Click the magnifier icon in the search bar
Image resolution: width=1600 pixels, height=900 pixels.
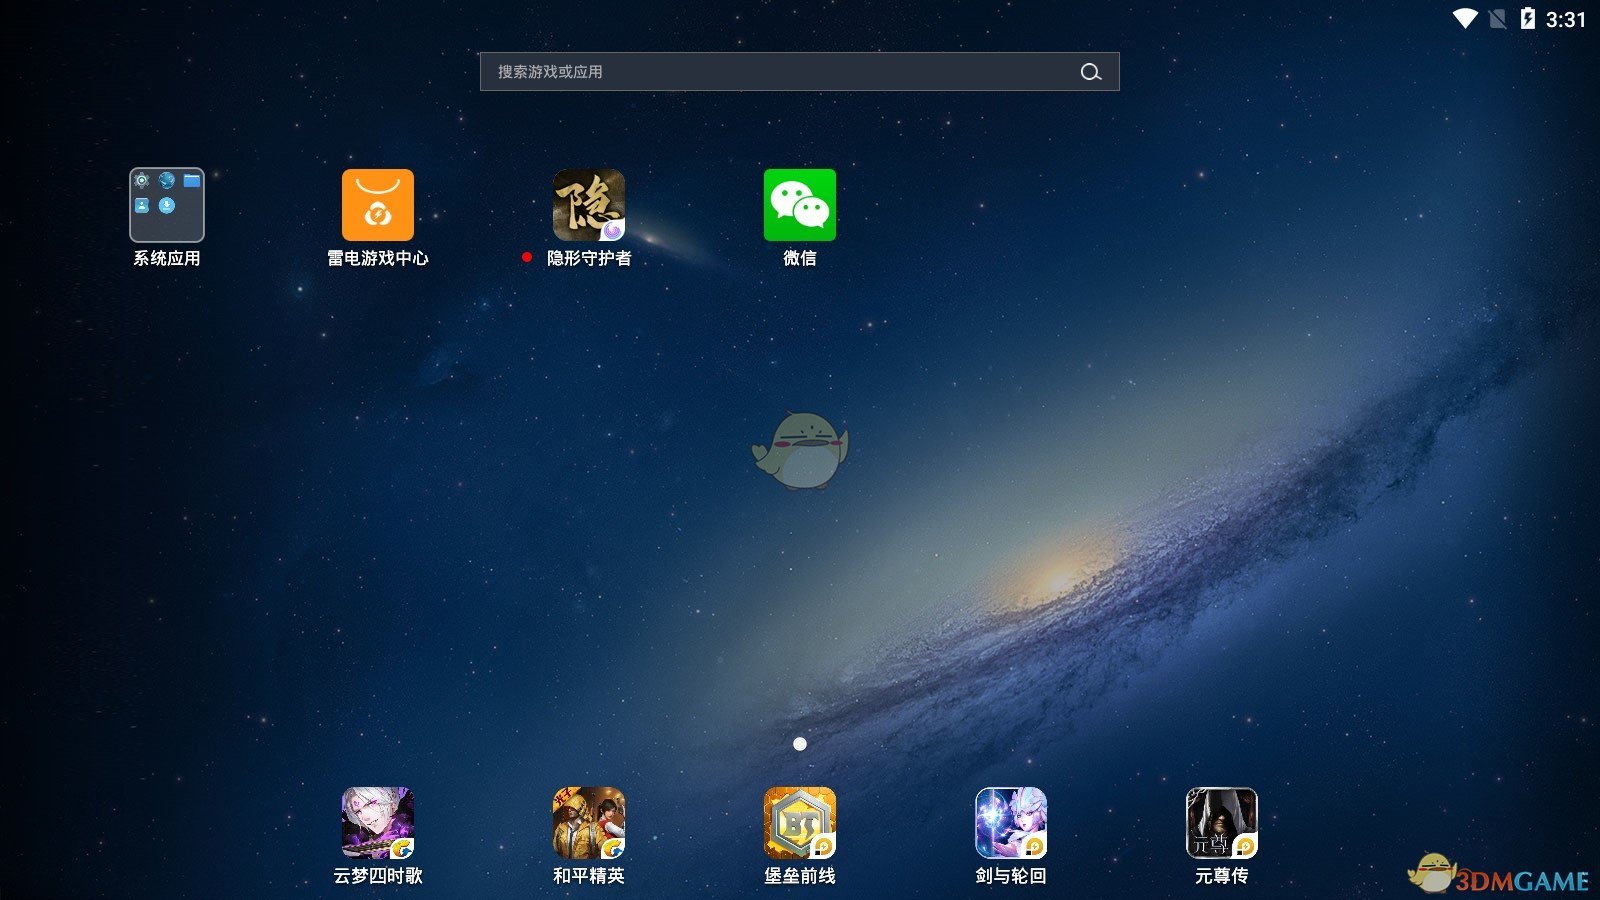coord(1090,72)
